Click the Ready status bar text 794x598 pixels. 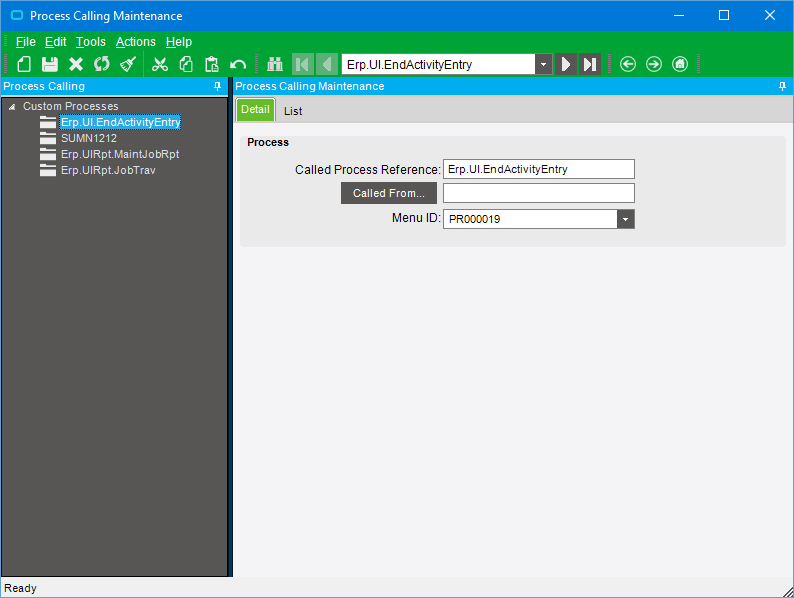point(20,588)
